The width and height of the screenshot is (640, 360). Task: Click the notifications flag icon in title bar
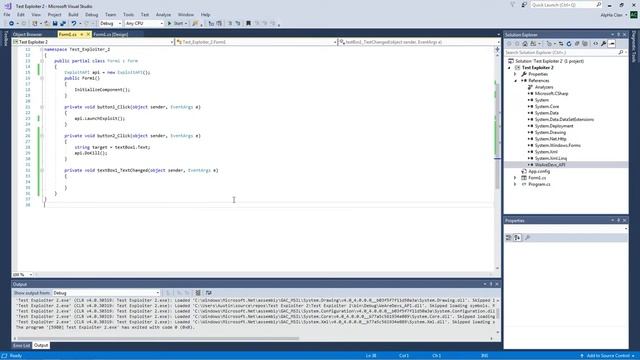(x=513, y=5)
